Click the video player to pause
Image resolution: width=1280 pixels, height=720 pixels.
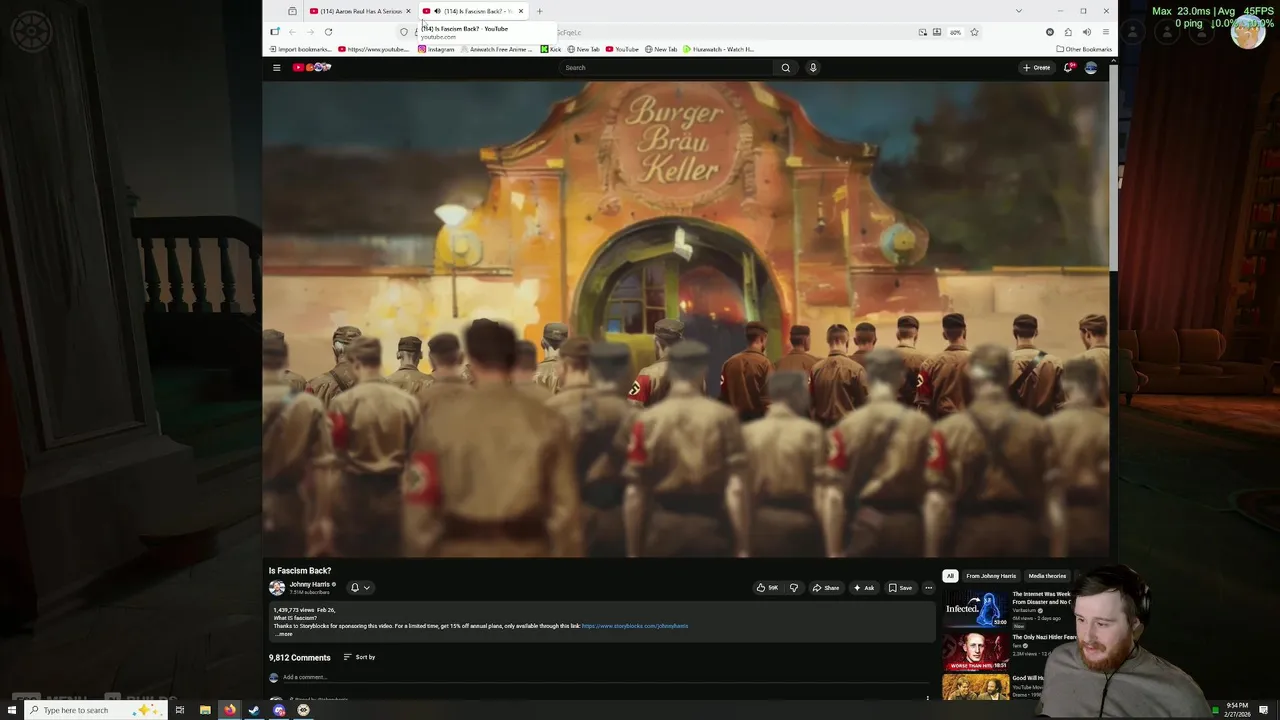[686, 318]
